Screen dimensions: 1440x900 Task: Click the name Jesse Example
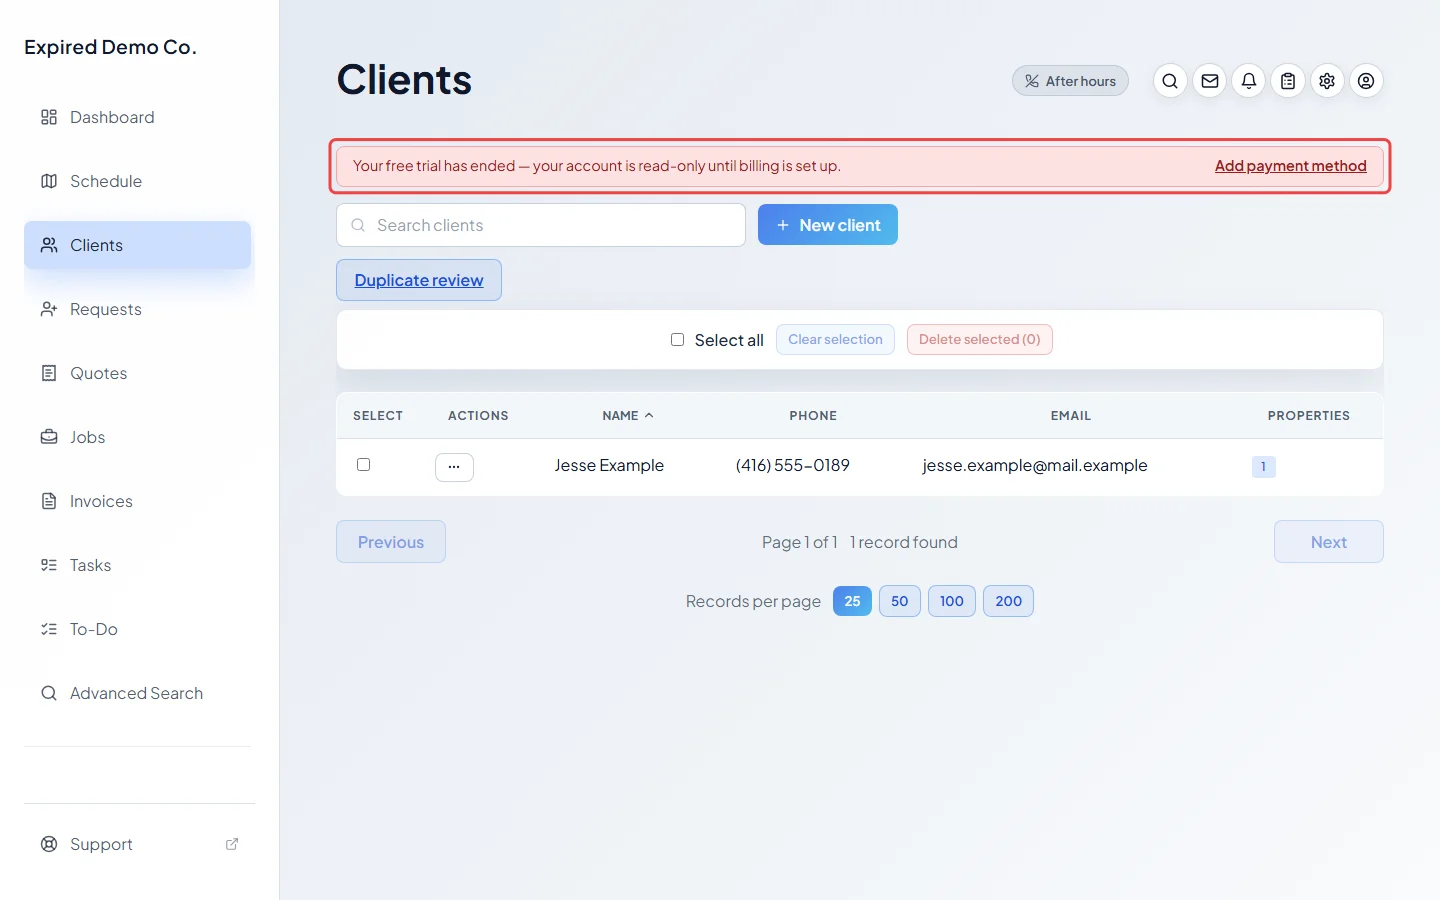tap(609, 466)
